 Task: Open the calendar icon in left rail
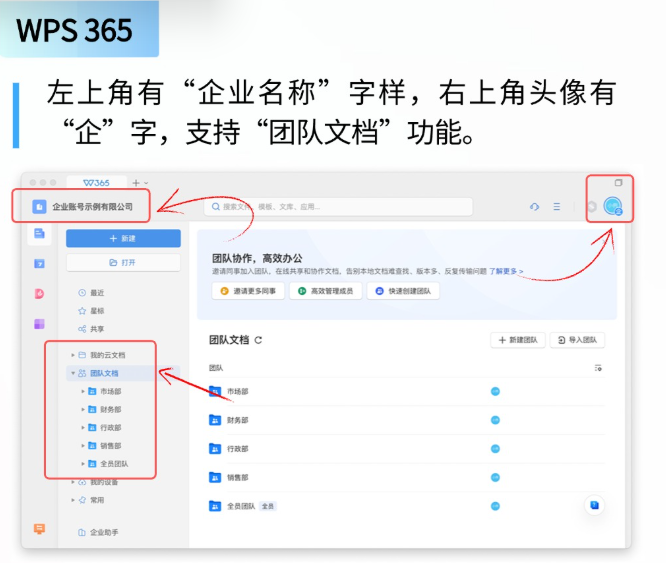click(x=39, y=264)
